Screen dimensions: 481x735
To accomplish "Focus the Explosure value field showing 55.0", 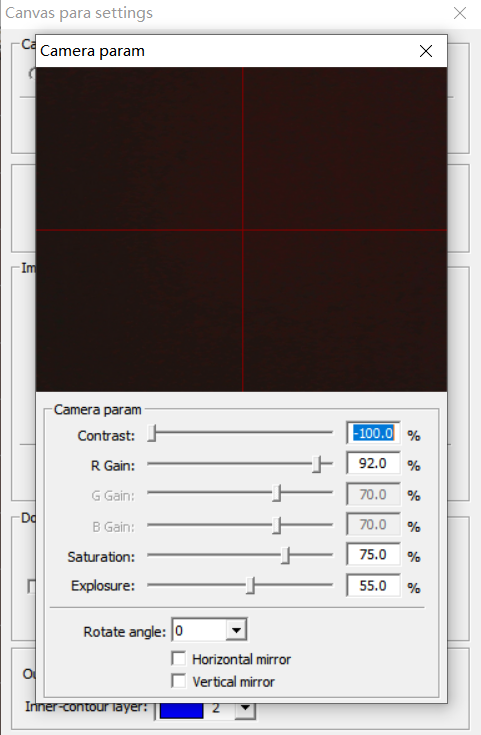I will point(373,585).
